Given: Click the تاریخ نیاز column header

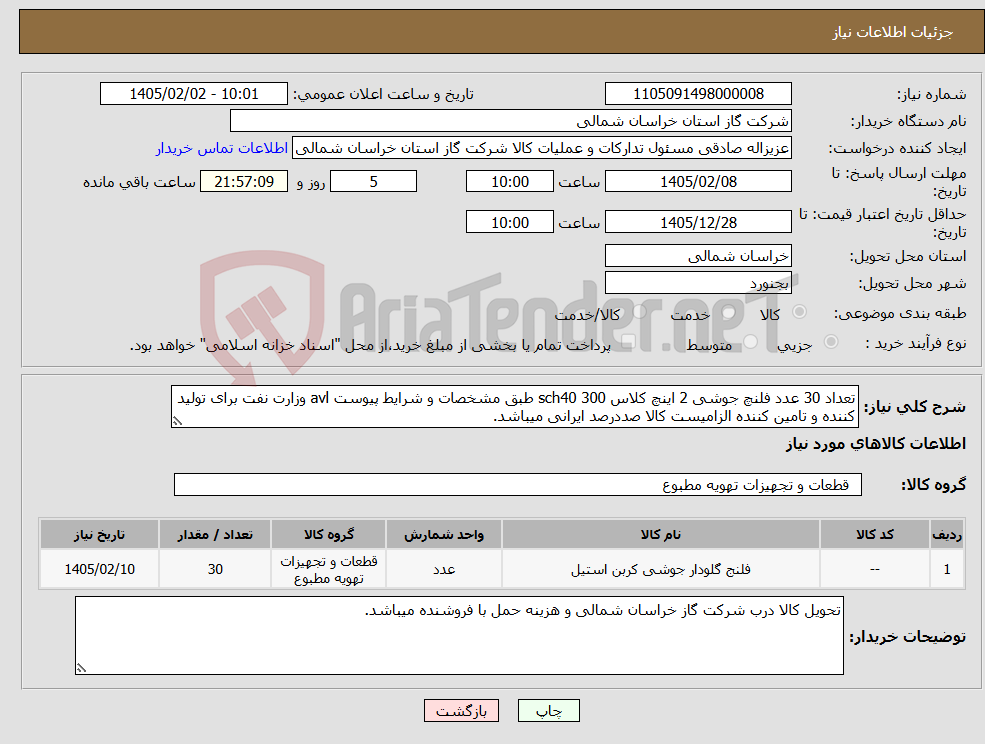Looking at the screenshot, I should click(99, 534).
